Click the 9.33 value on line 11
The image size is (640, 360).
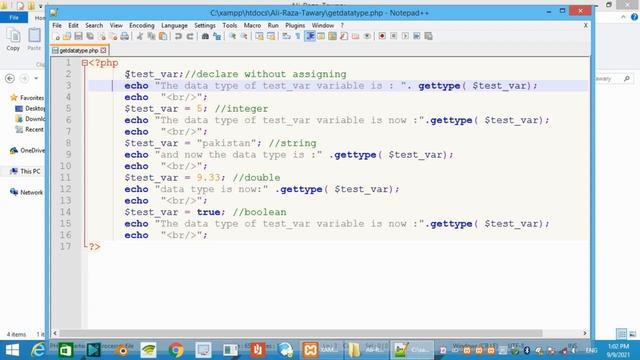tap(208, 178)
